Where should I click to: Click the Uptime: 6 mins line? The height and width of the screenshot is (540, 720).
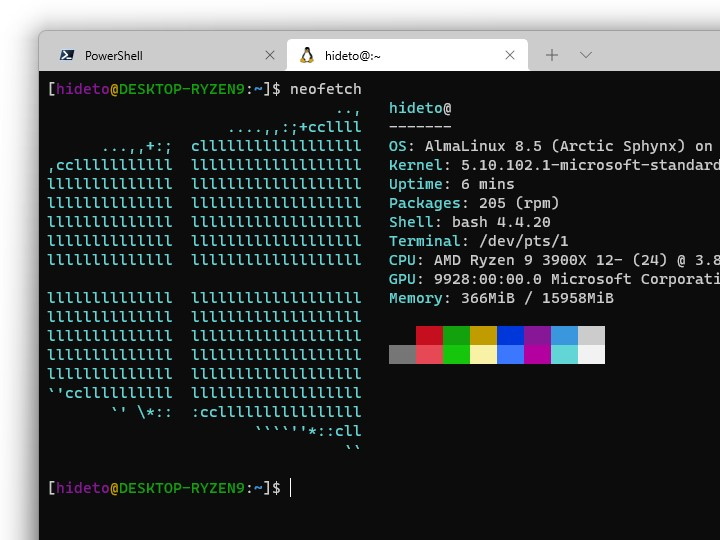click(x=451, y=184)
